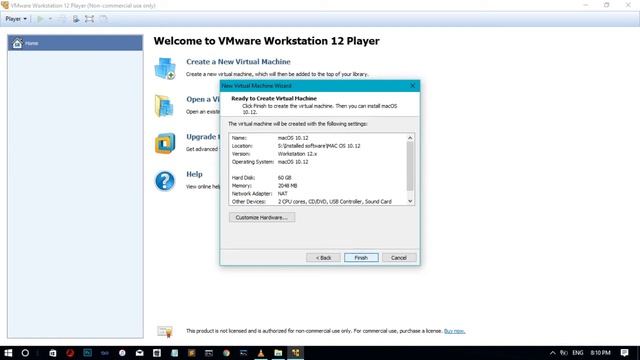640x360 pixels.
Task: Select Home in the library sidebar
Action: [x=75, y=43]
